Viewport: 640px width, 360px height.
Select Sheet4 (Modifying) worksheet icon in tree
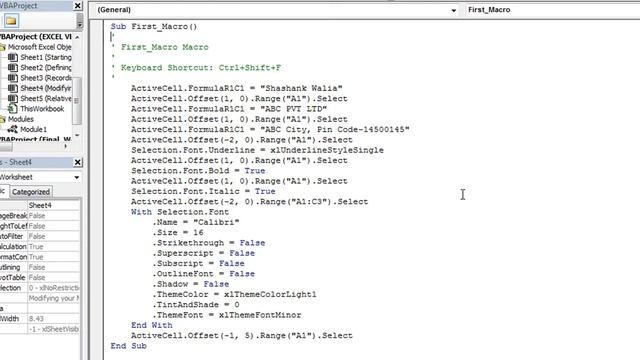pyautogui.click(x=13, y=88)
